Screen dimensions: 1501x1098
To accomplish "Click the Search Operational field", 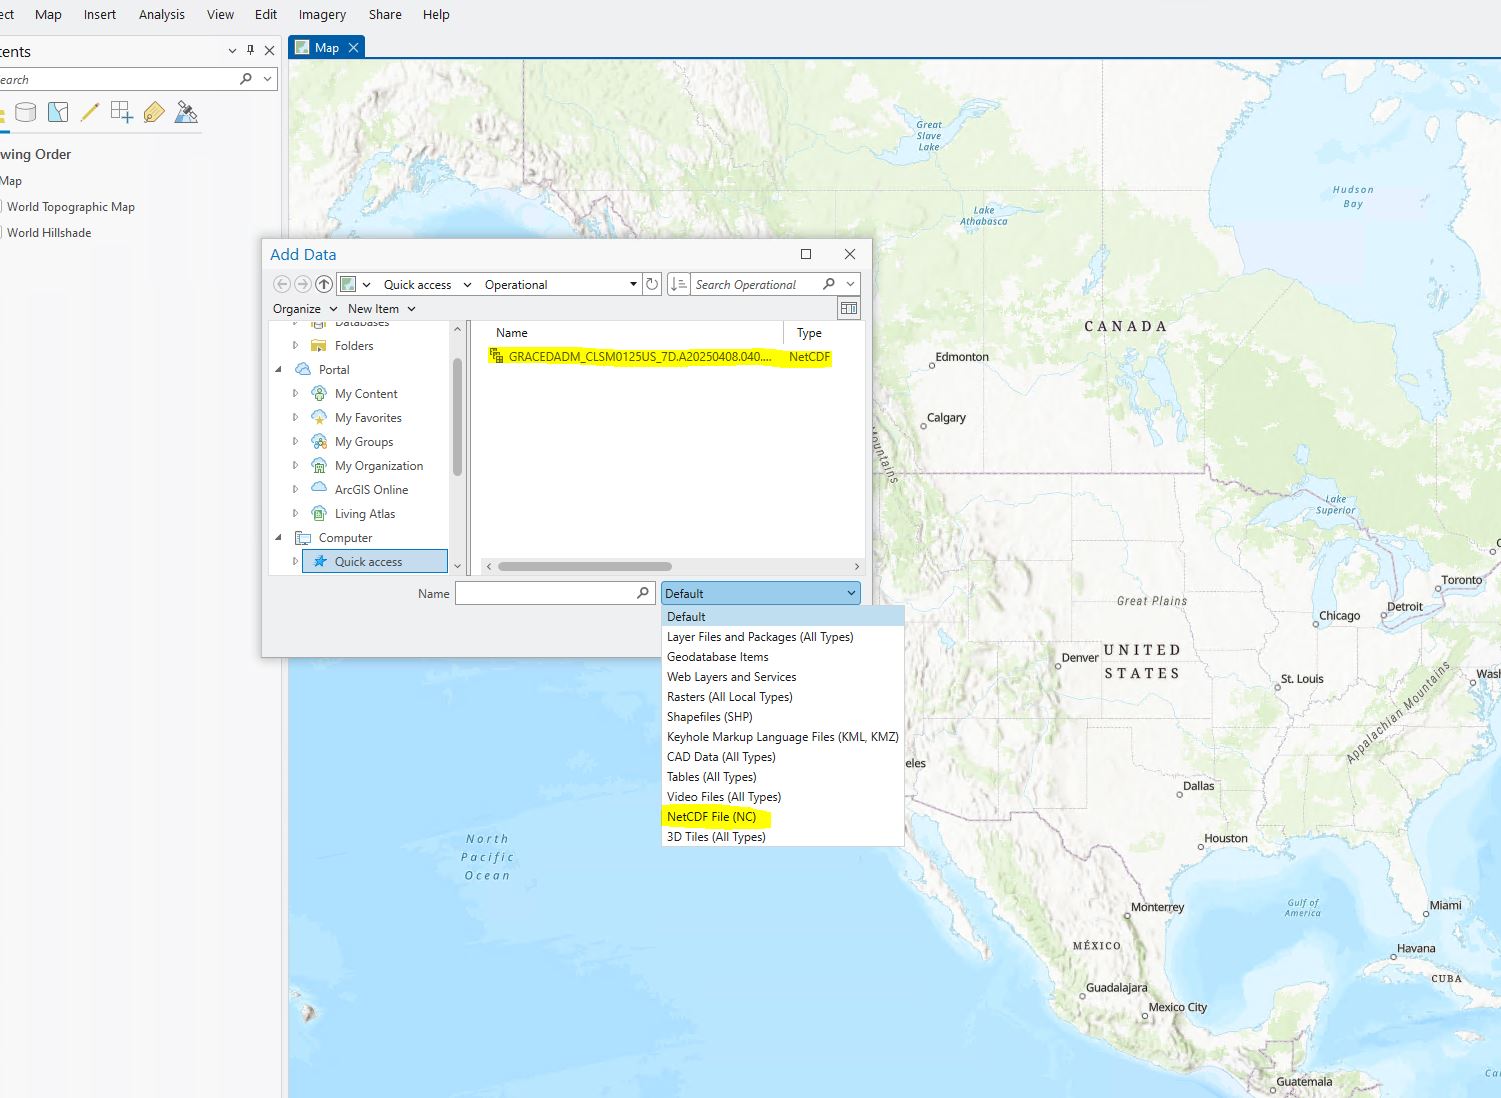I will pos(755,285).
